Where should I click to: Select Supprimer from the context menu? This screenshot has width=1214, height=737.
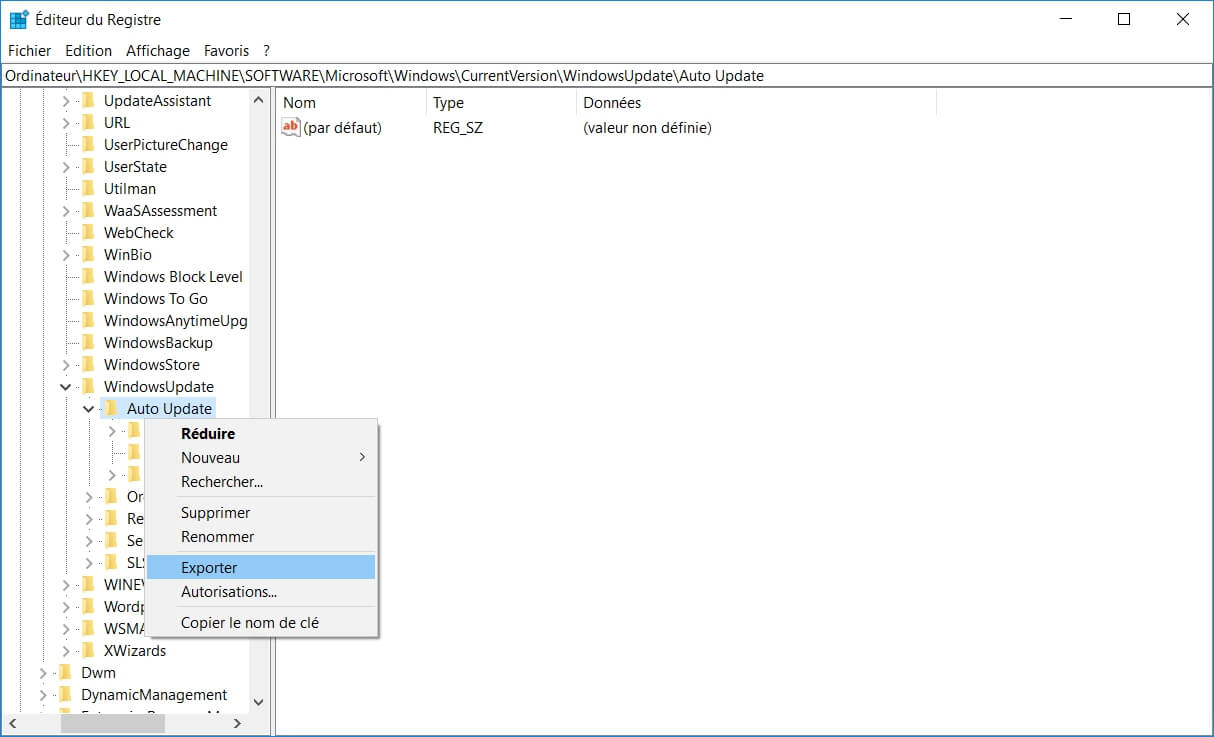click(x=261, y=512)
